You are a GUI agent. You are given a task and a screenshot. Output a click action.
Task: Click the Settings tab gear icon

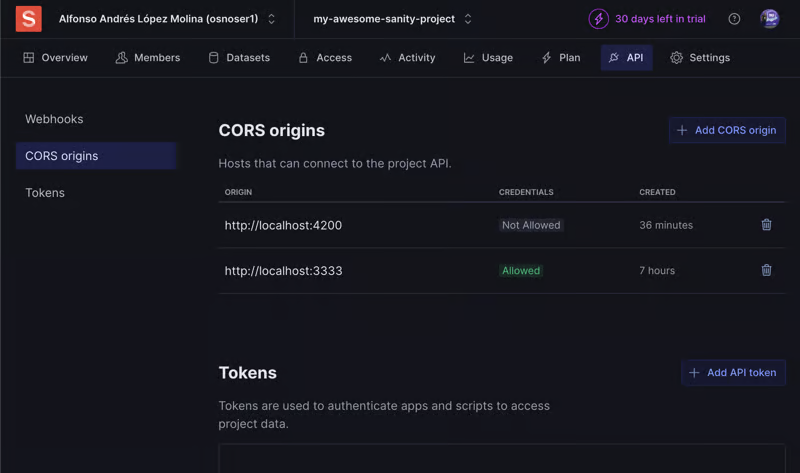pyautogui.click(x=677, y=58)
